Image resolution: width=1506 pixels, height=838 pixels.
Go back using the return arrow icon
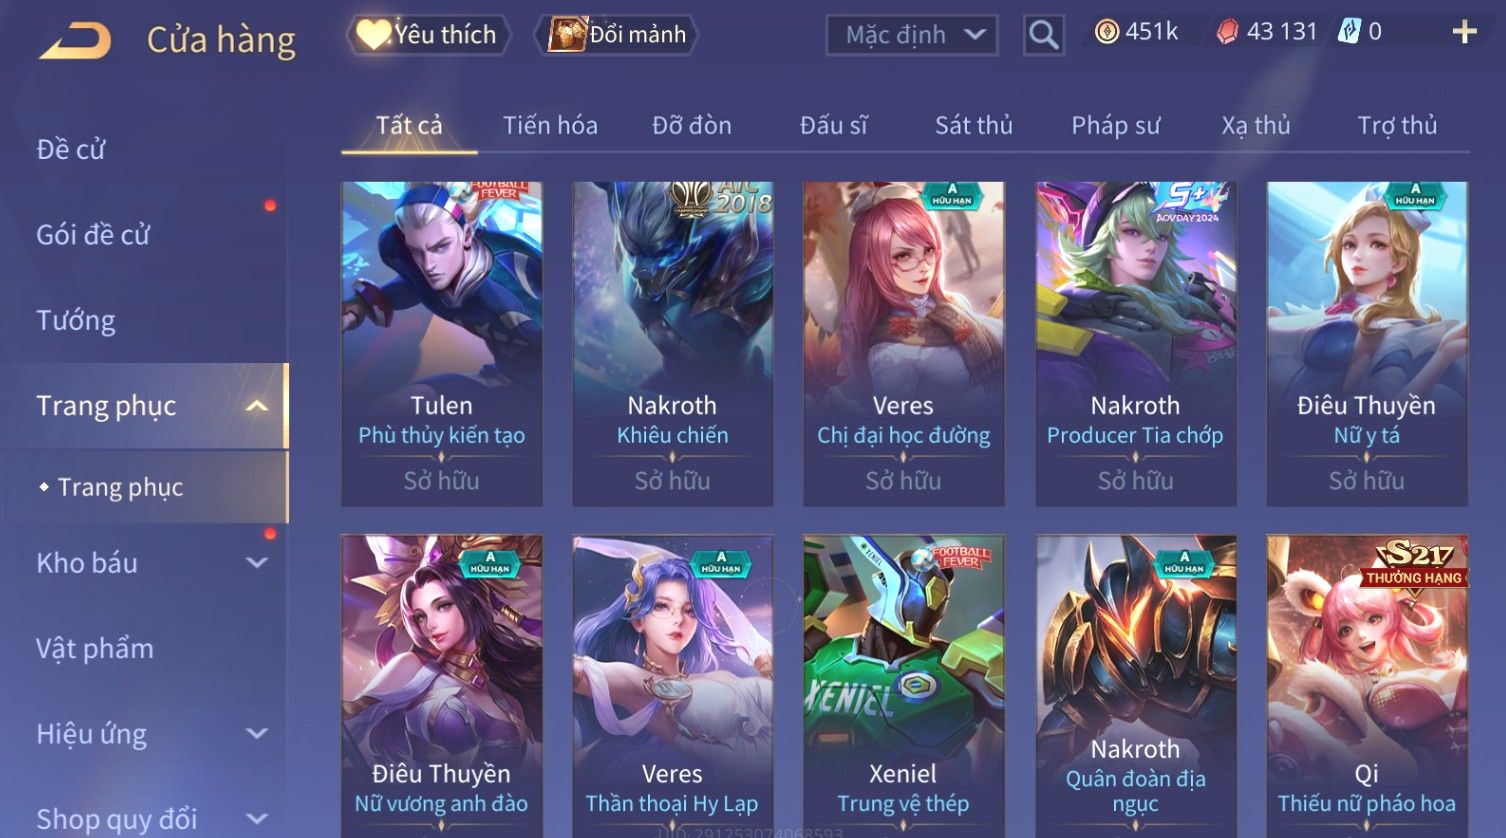click(76, 42)
